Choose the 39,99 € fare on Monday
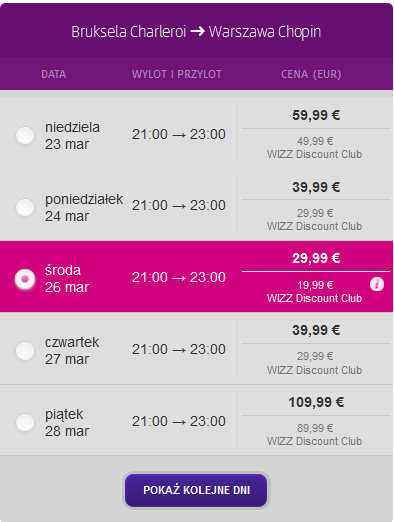Image resolution: width=394 pixels, height=522 pixels. point(316,187)
